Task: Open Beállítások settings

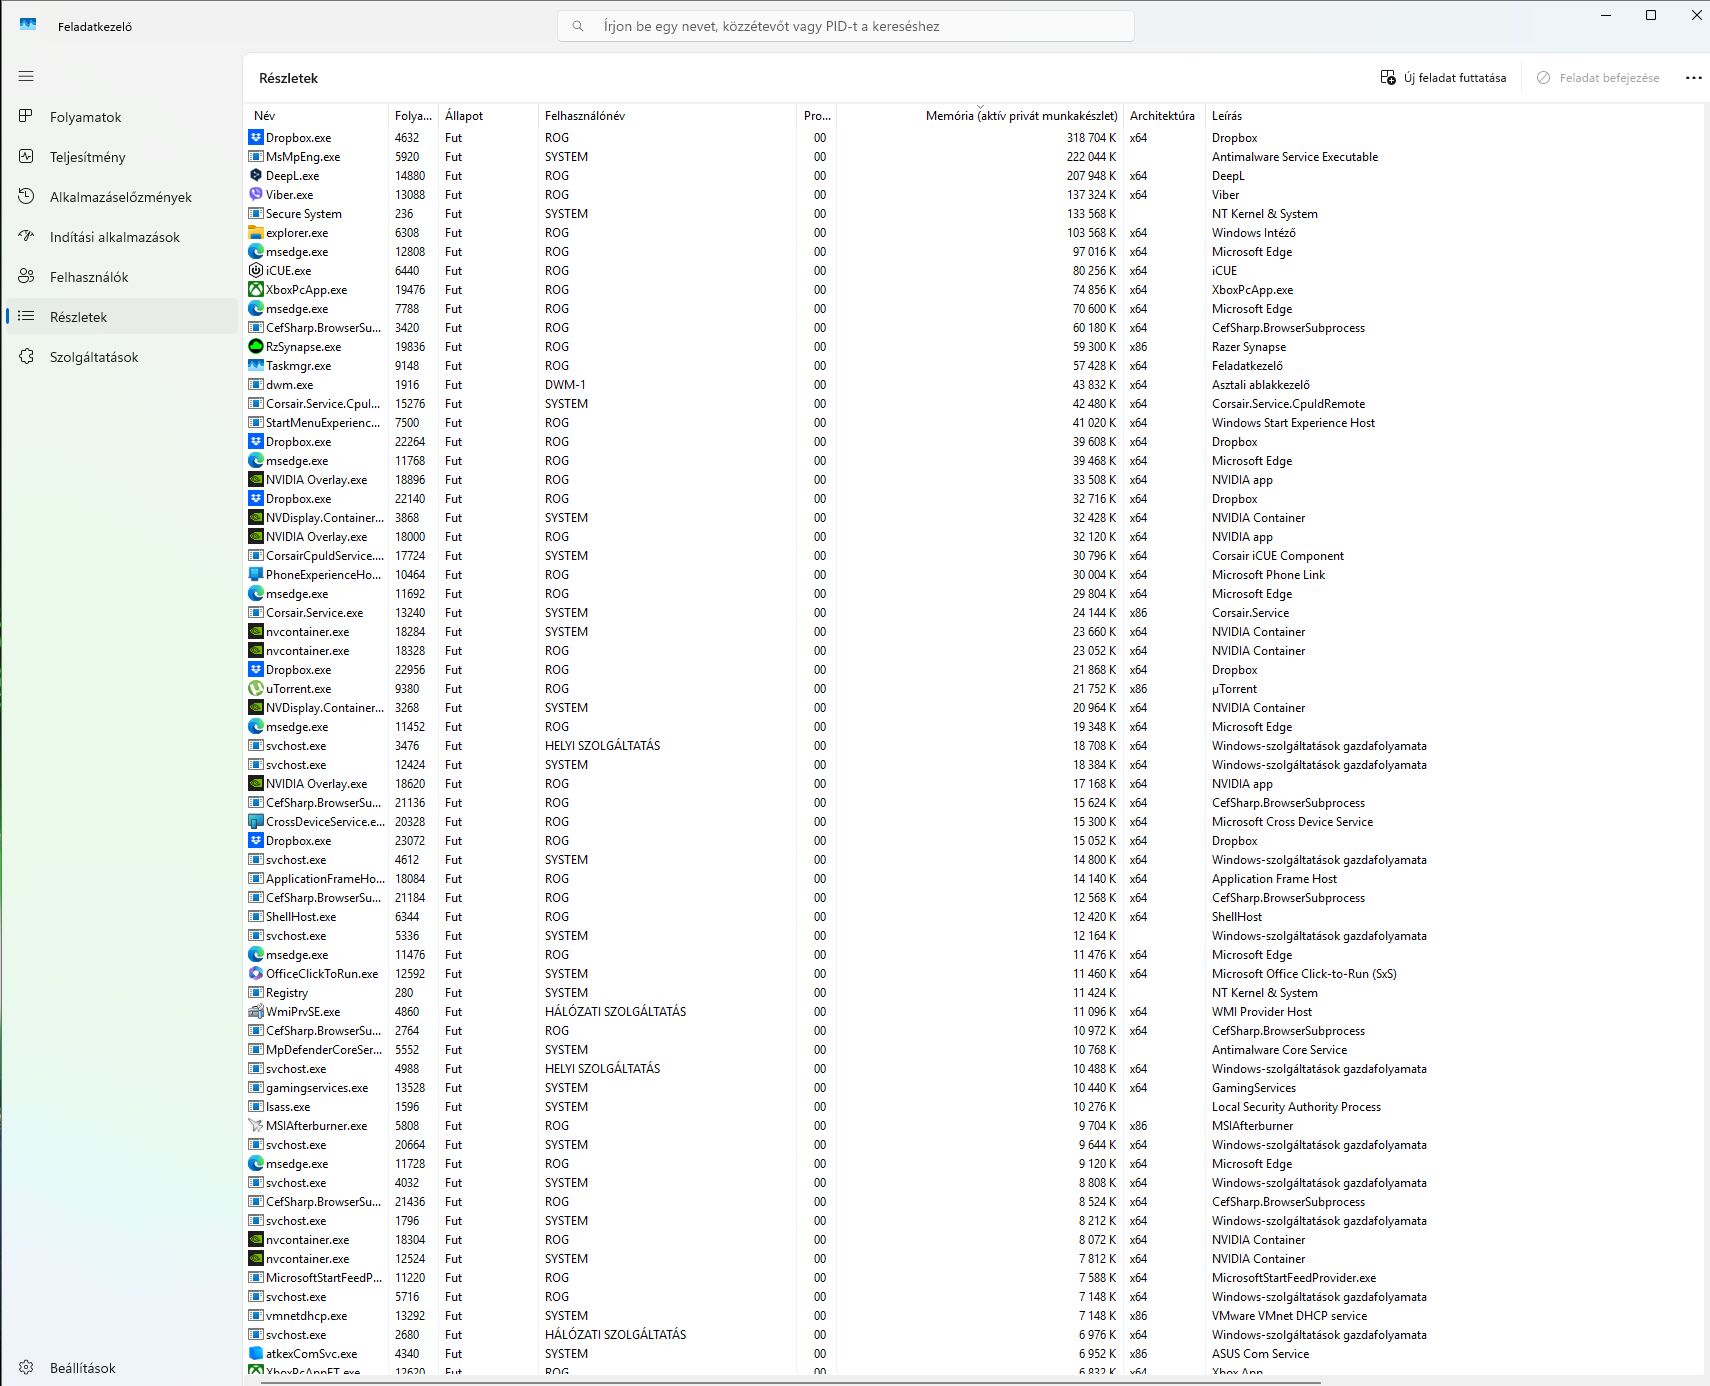Action: (x=121, y=1368)
